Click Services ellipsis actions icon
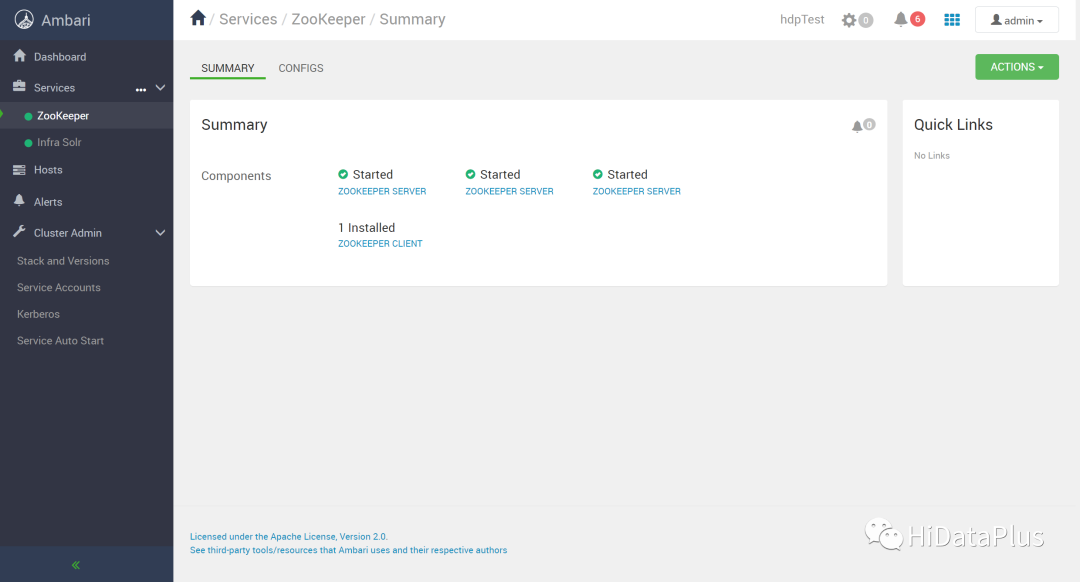The width and height of the screenshot is (1080, 582). pos(141,89)
